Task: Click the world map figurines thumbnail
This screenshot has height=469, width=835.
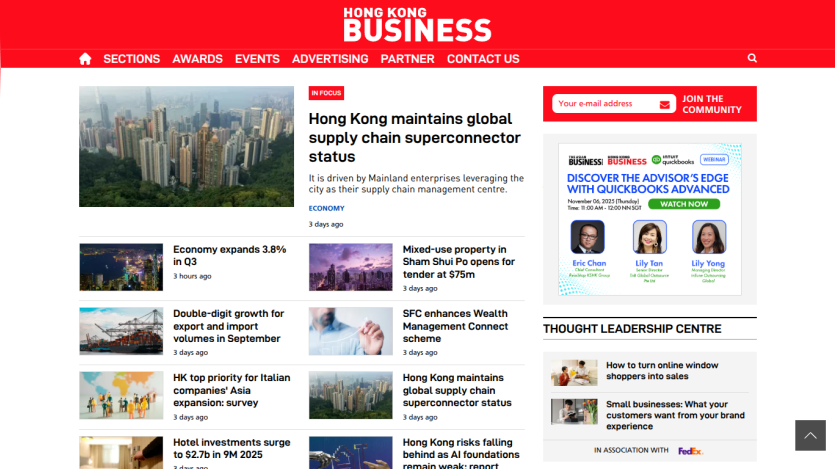Action: (121, 395)
